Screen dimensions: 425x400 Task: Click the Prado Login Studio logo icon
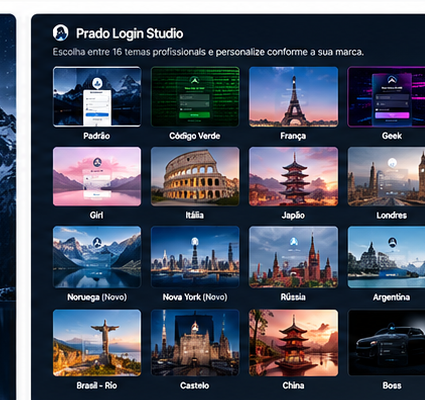61,33
